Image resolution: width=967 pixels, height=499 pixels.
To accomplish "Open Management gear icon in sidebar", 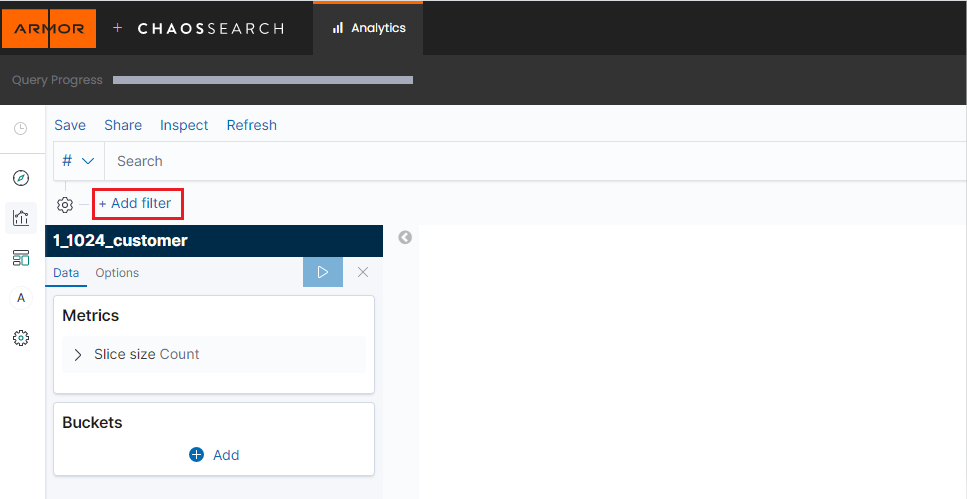I will pos(21,339).
